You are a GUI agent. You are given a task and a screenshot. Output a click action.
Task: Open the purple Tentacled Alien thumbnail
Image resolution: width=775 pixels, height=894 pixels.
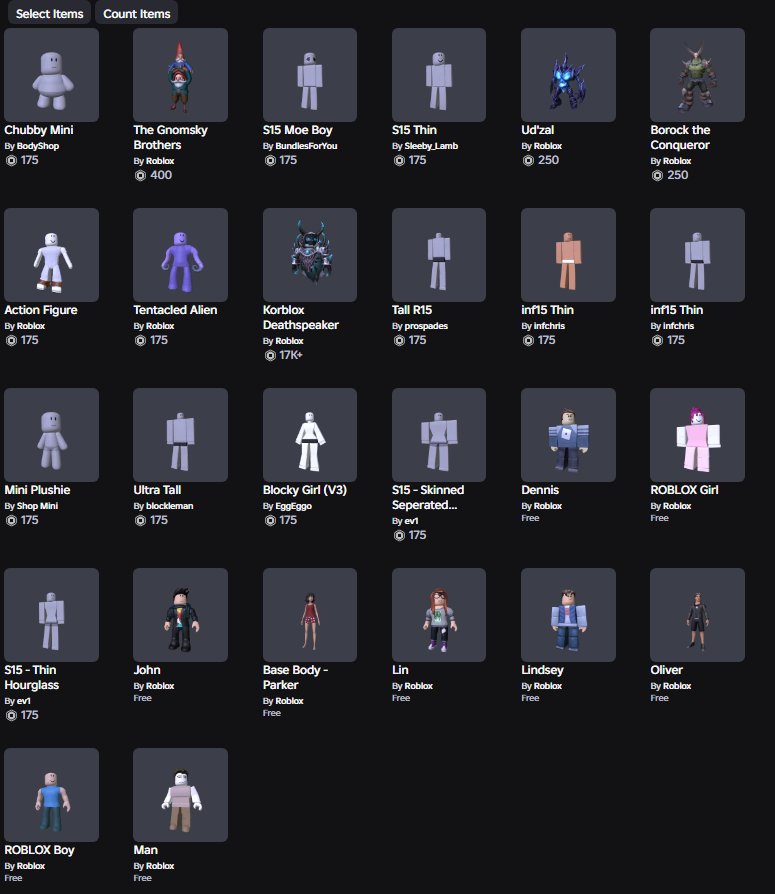click(180, 255)
